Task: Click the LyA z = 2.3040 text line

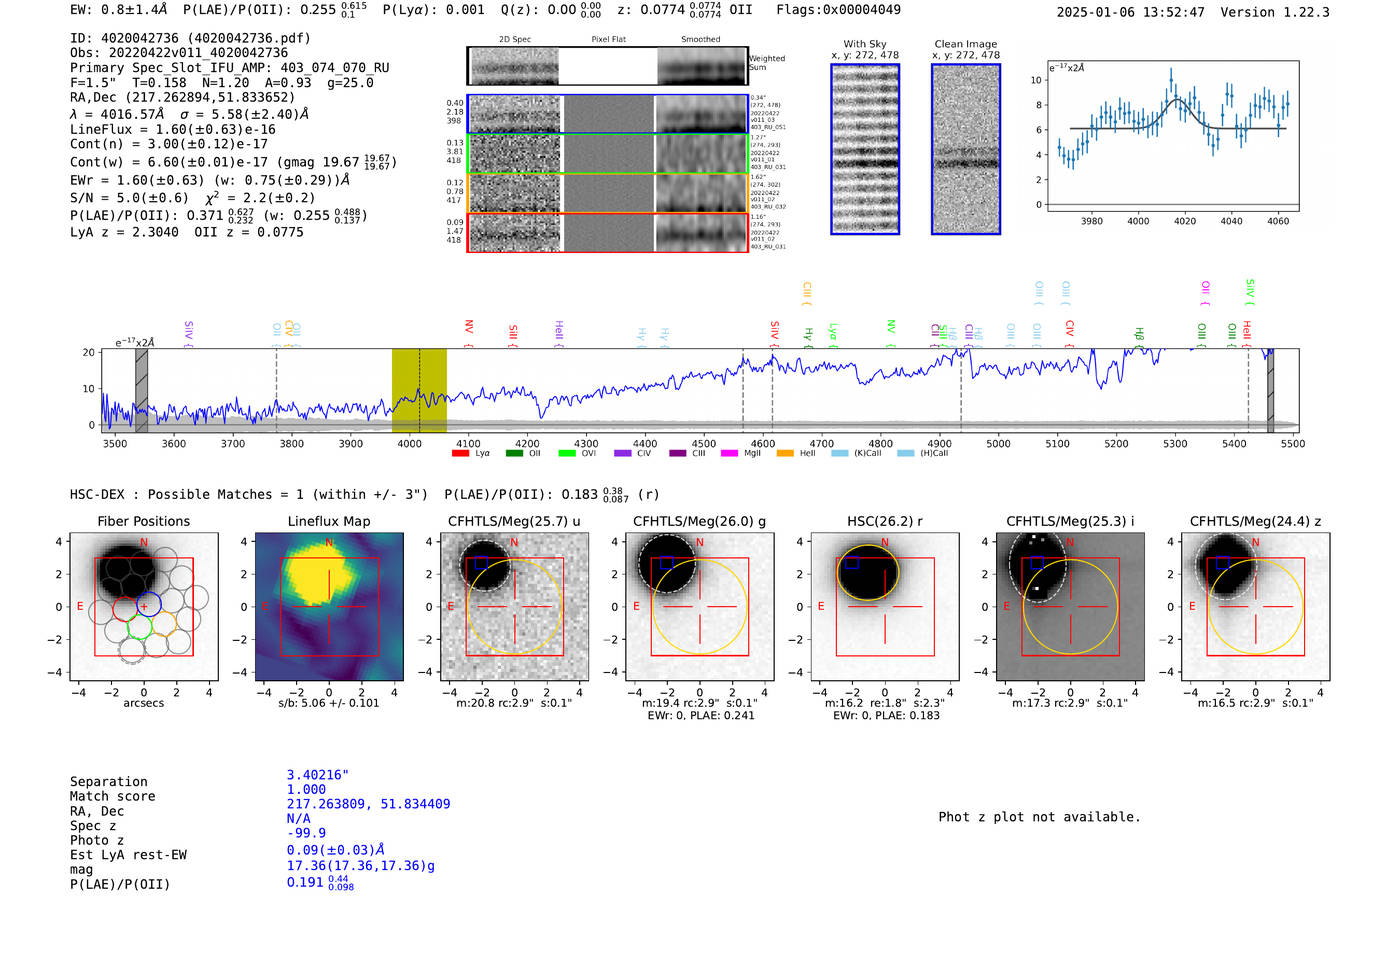Action: 124,232
